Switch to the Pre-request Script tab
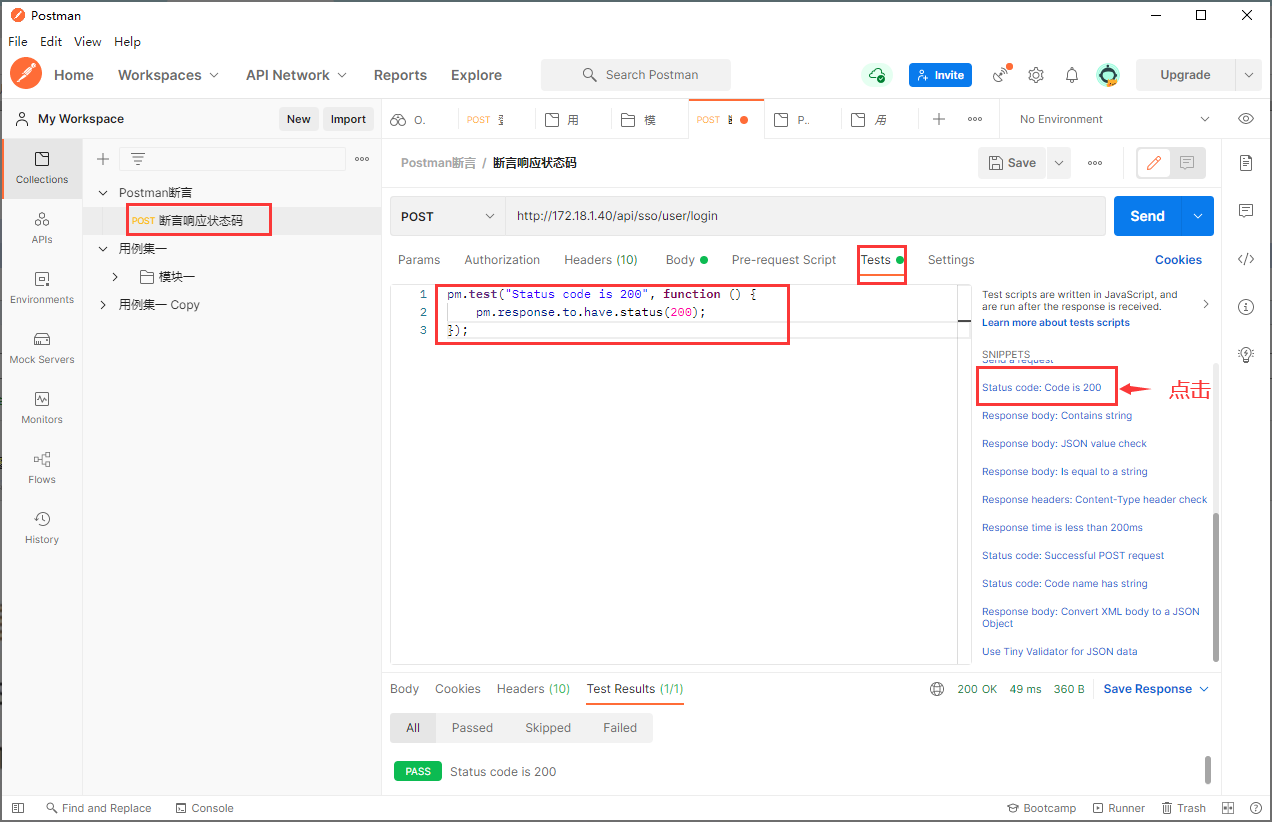Viewport: 1272px width, 822px height. (x=784, y=260)
